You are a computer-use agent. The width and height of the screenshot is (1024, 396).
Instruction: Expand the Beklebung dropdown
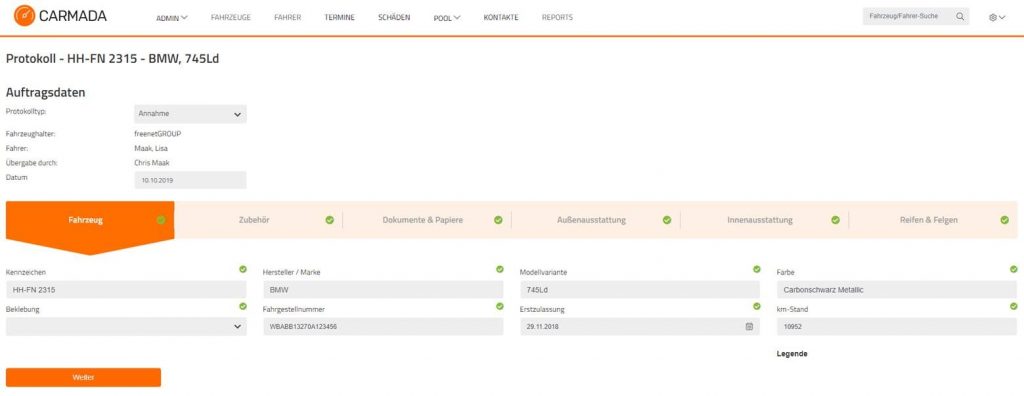126,327
